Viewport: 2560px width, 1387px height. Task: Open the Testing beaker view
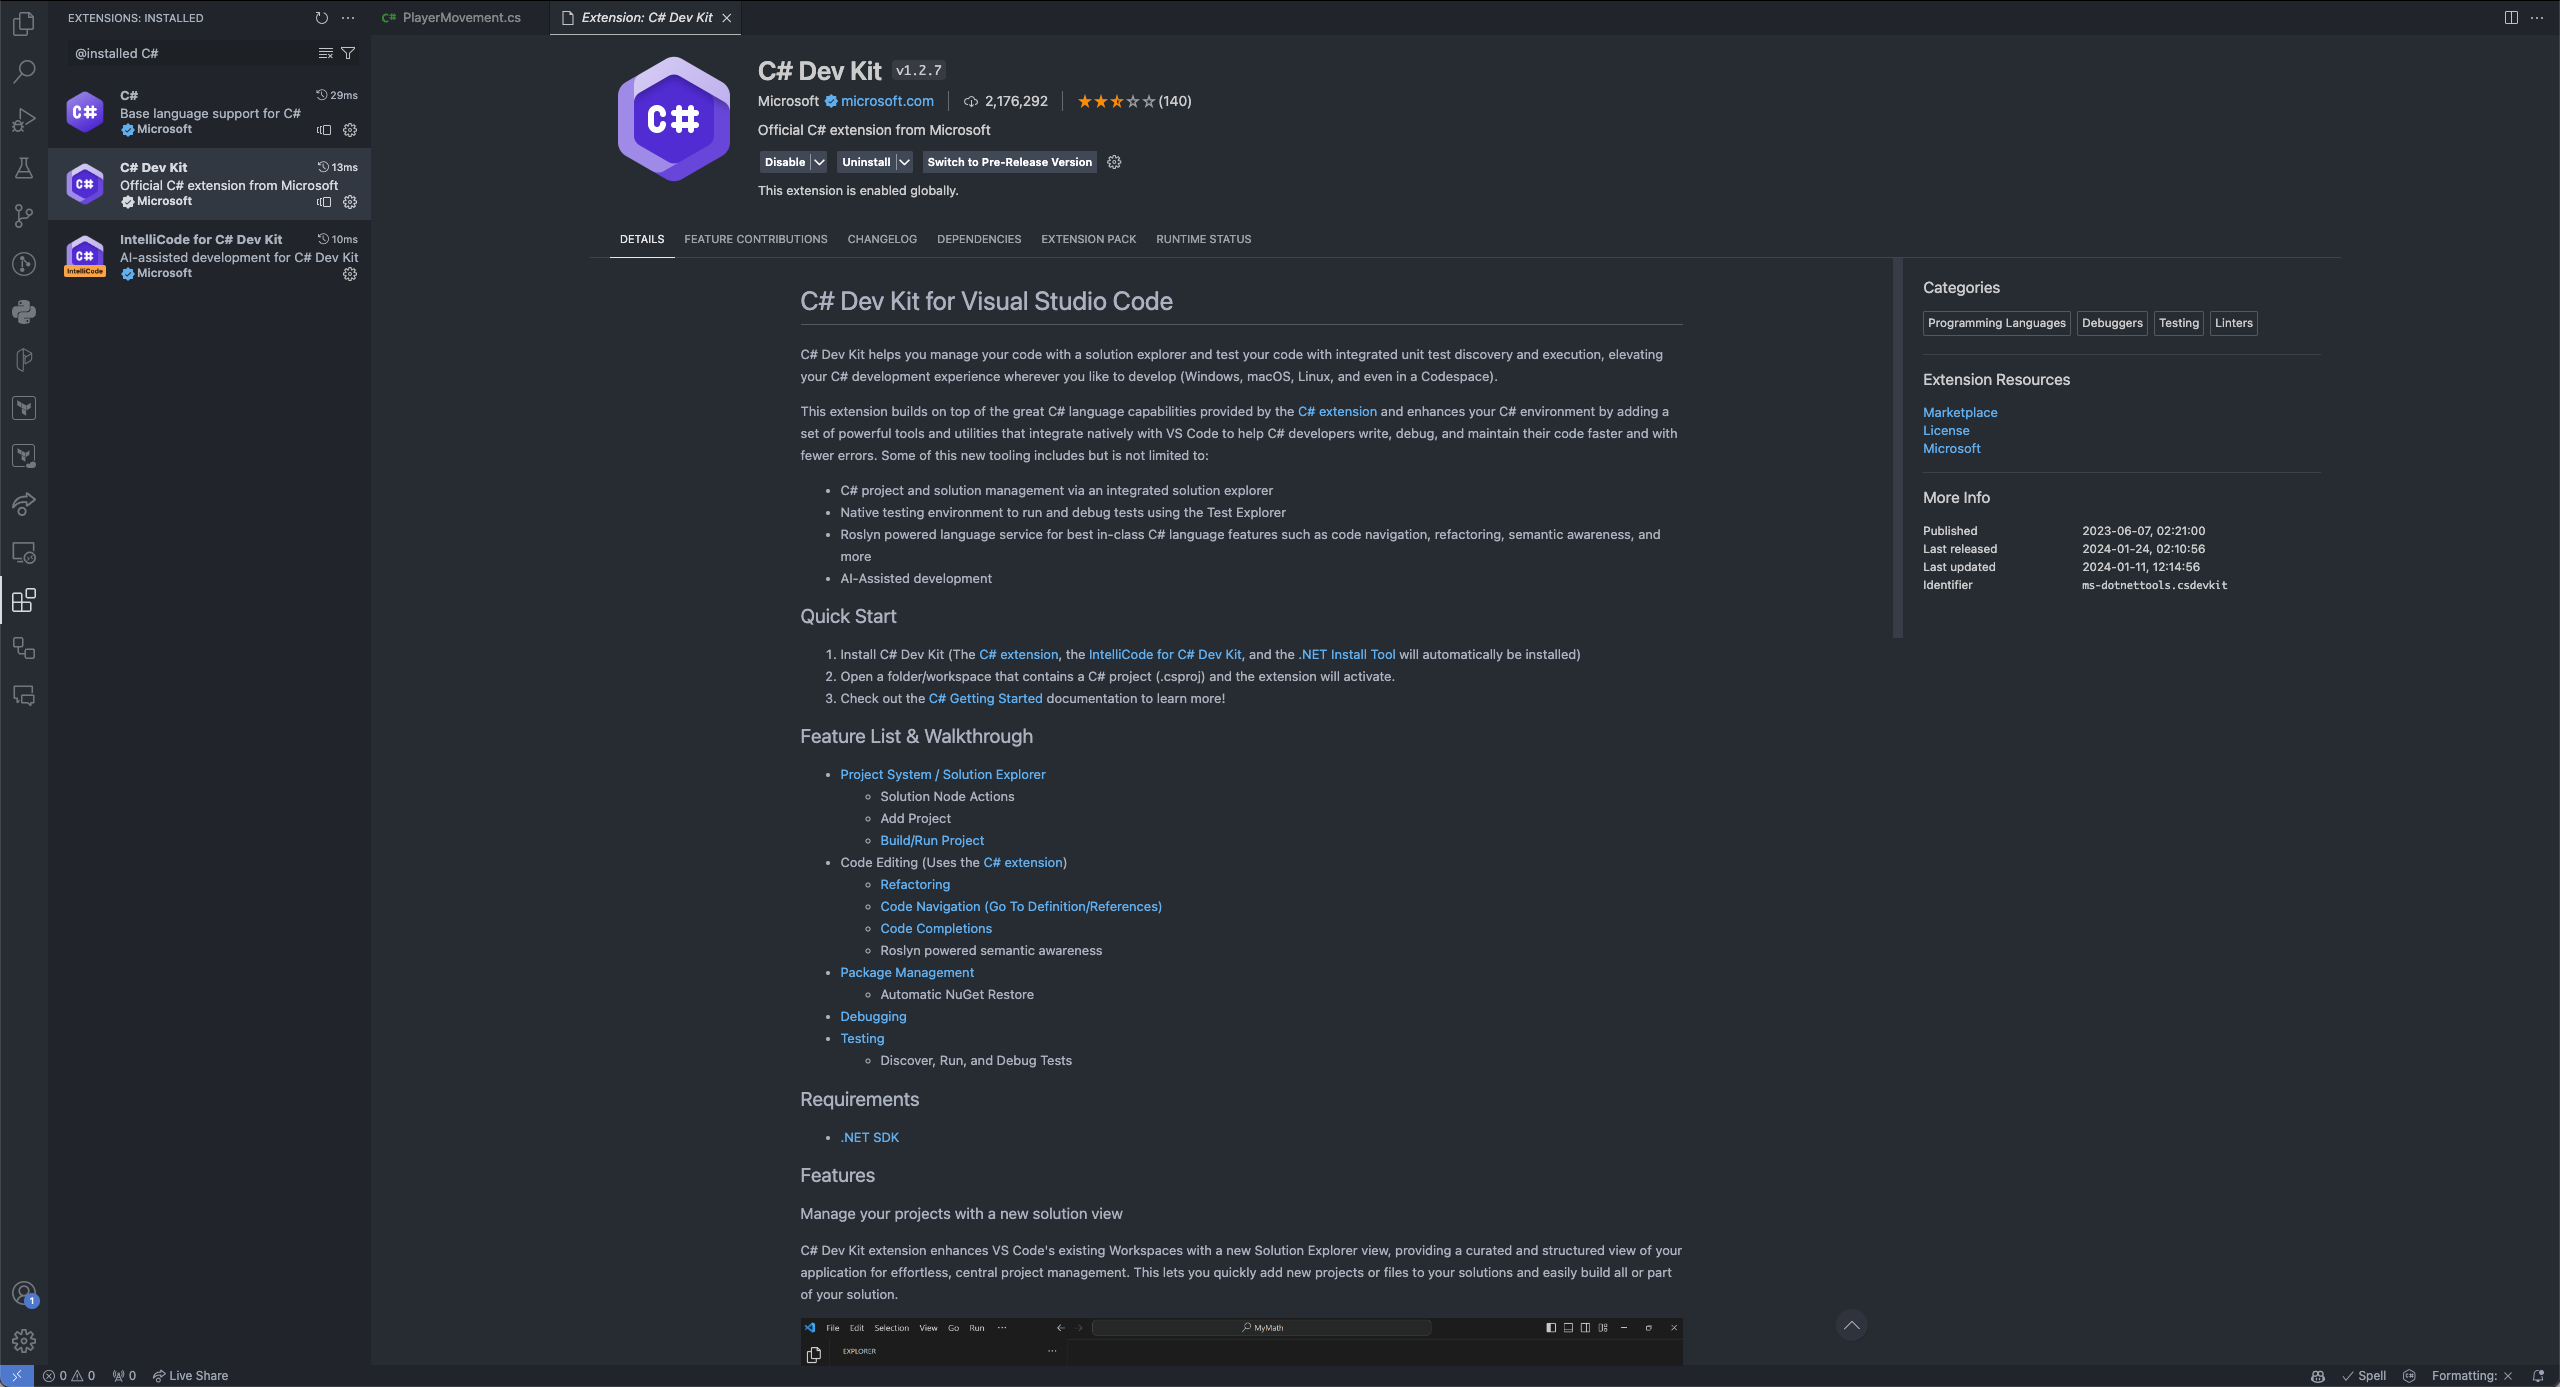(x=24, y=168)
